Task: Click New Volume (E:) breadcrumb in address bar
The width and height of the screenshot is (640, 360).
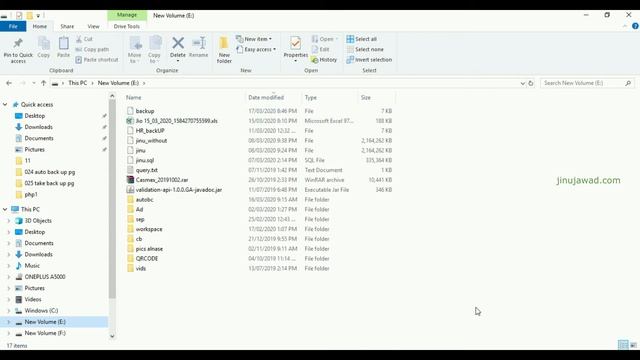Action: coord(118,83)
